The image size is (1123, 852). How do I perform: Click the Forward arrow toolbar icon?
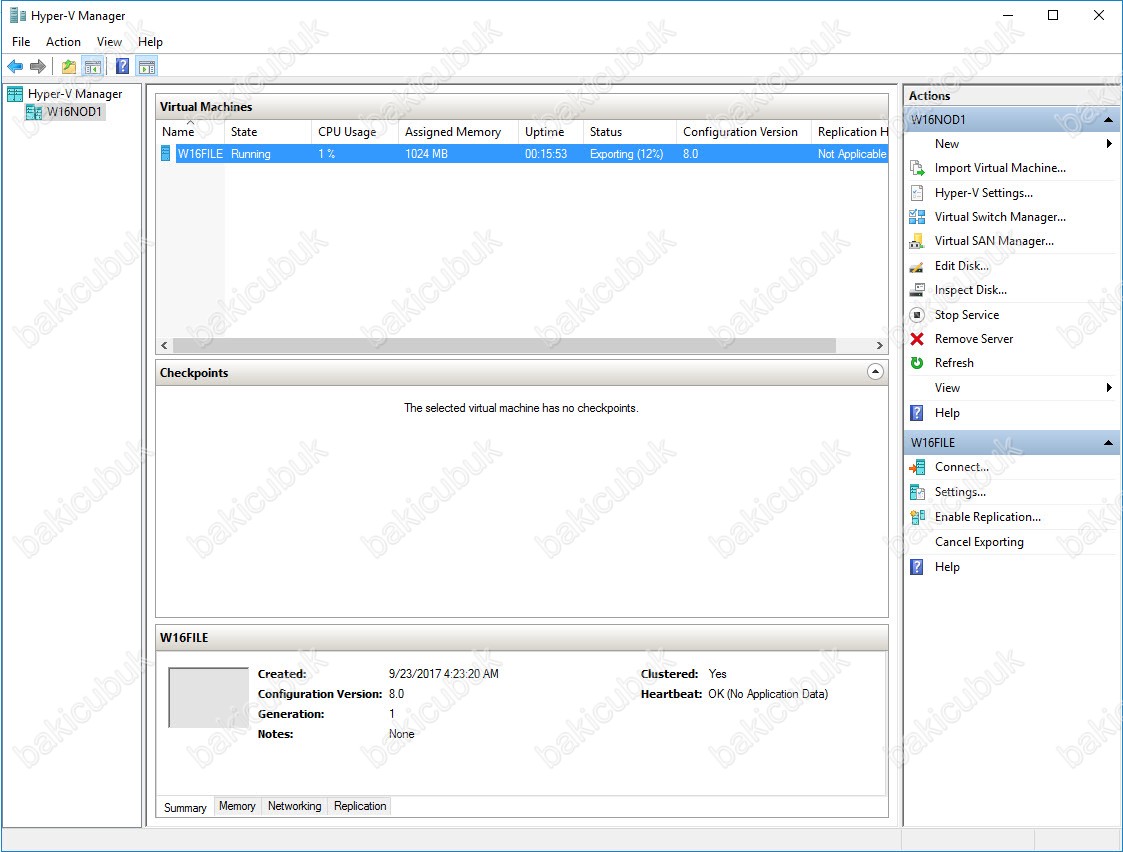[38, 67]
